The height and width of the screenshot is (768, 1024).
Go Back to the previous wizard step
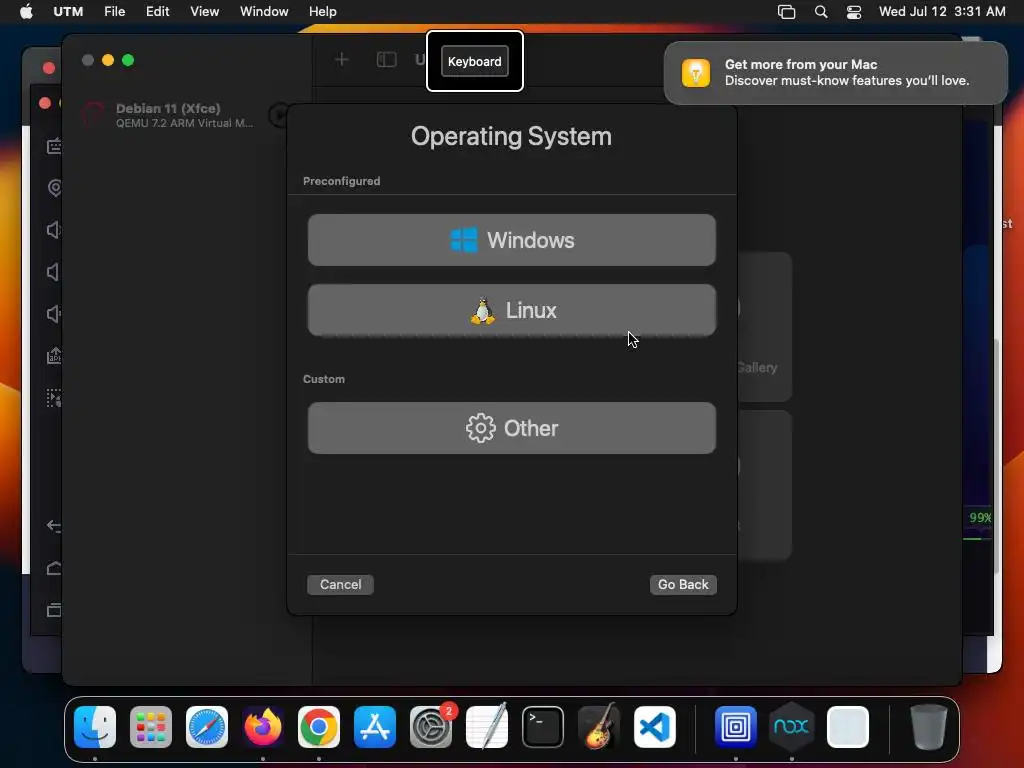(x=683, y=584)
